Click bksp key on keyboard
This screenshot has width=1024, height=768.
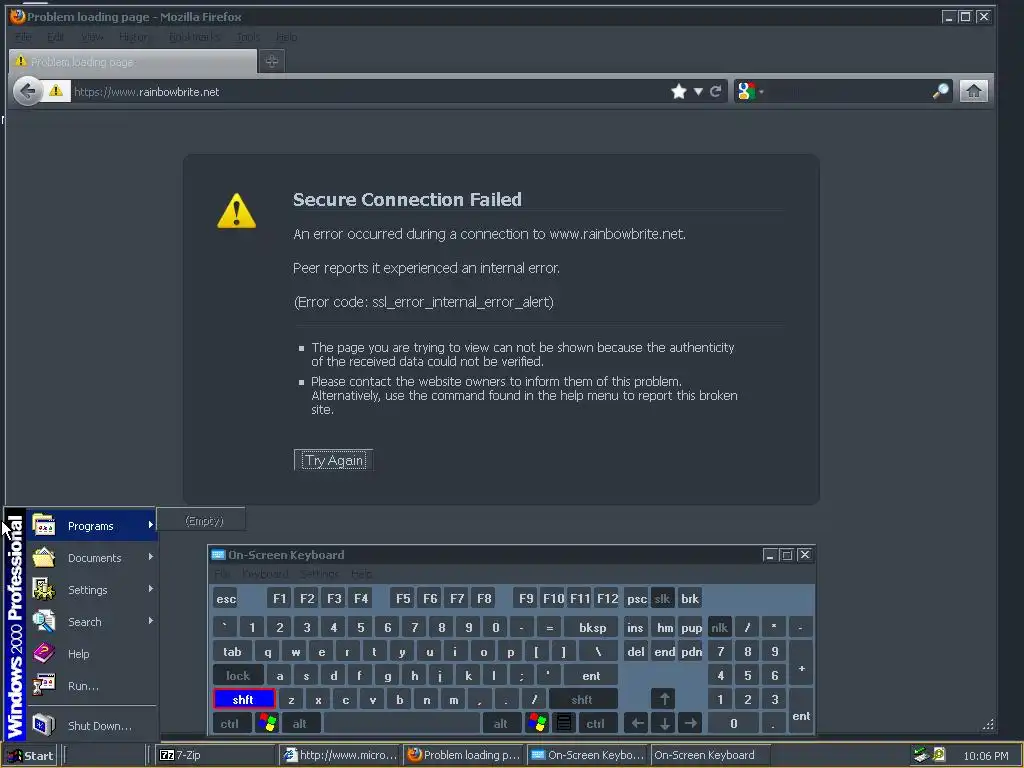(592, 628)
